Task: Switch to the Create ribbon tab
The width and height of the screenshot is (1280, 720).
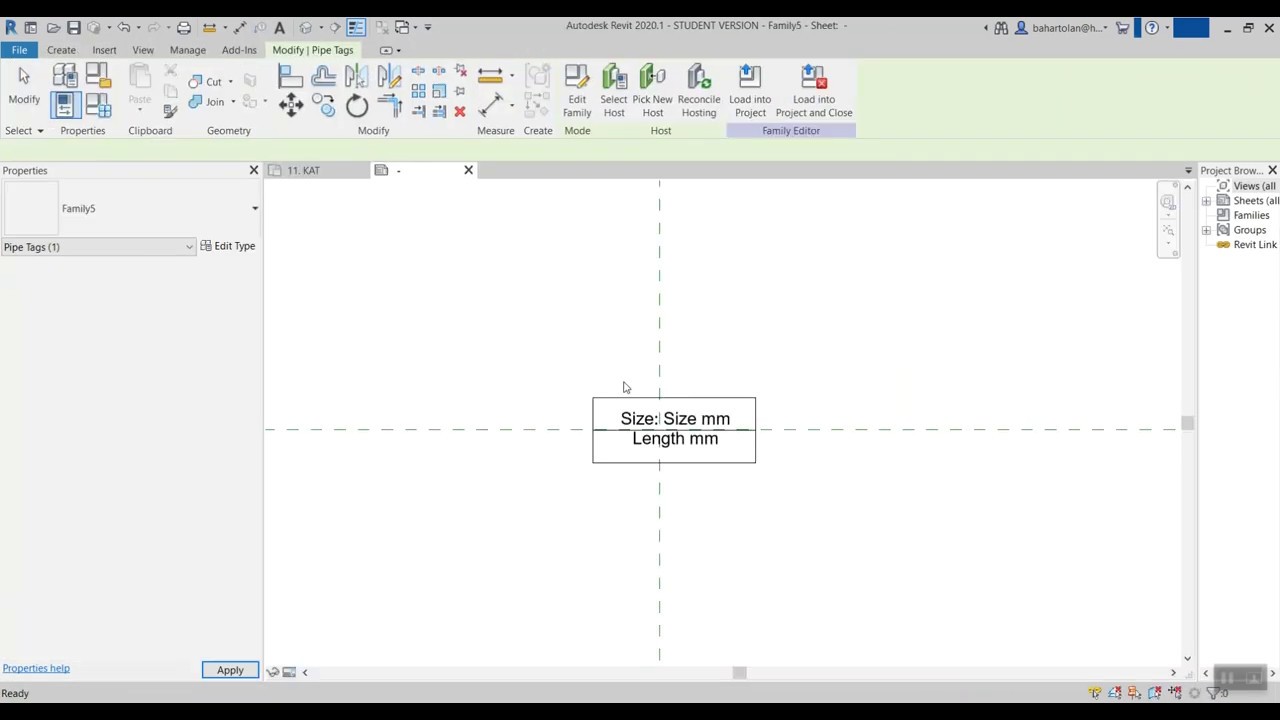Action: point(61,50)
